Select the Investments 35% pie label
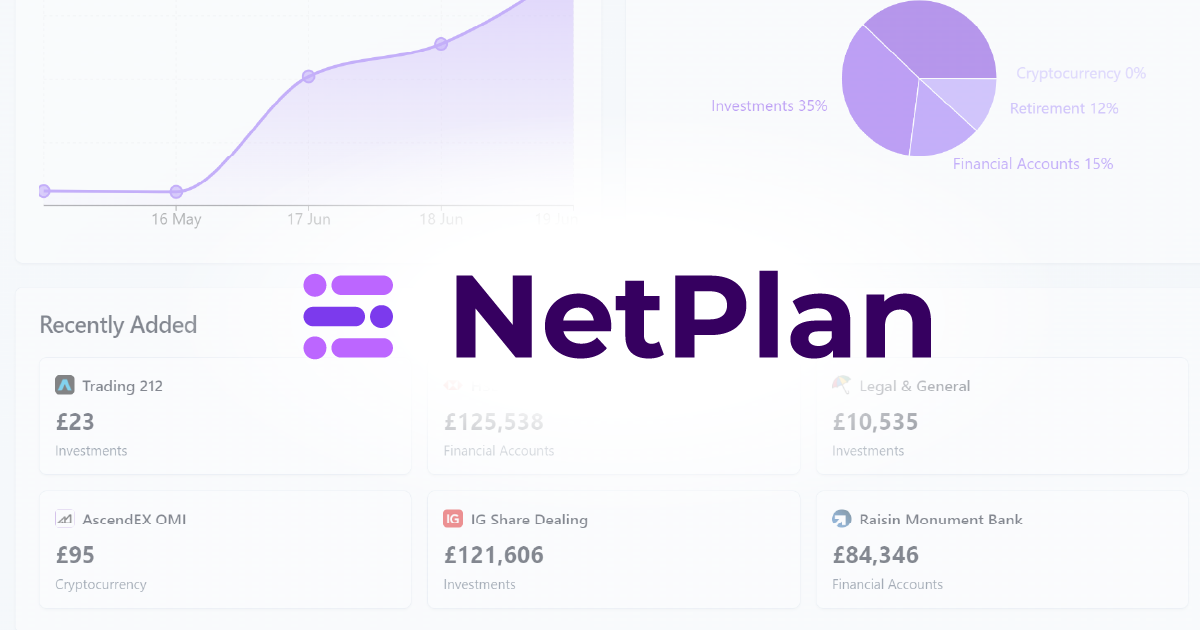This screenshot has height=630, width=1200. click(769, 105)
